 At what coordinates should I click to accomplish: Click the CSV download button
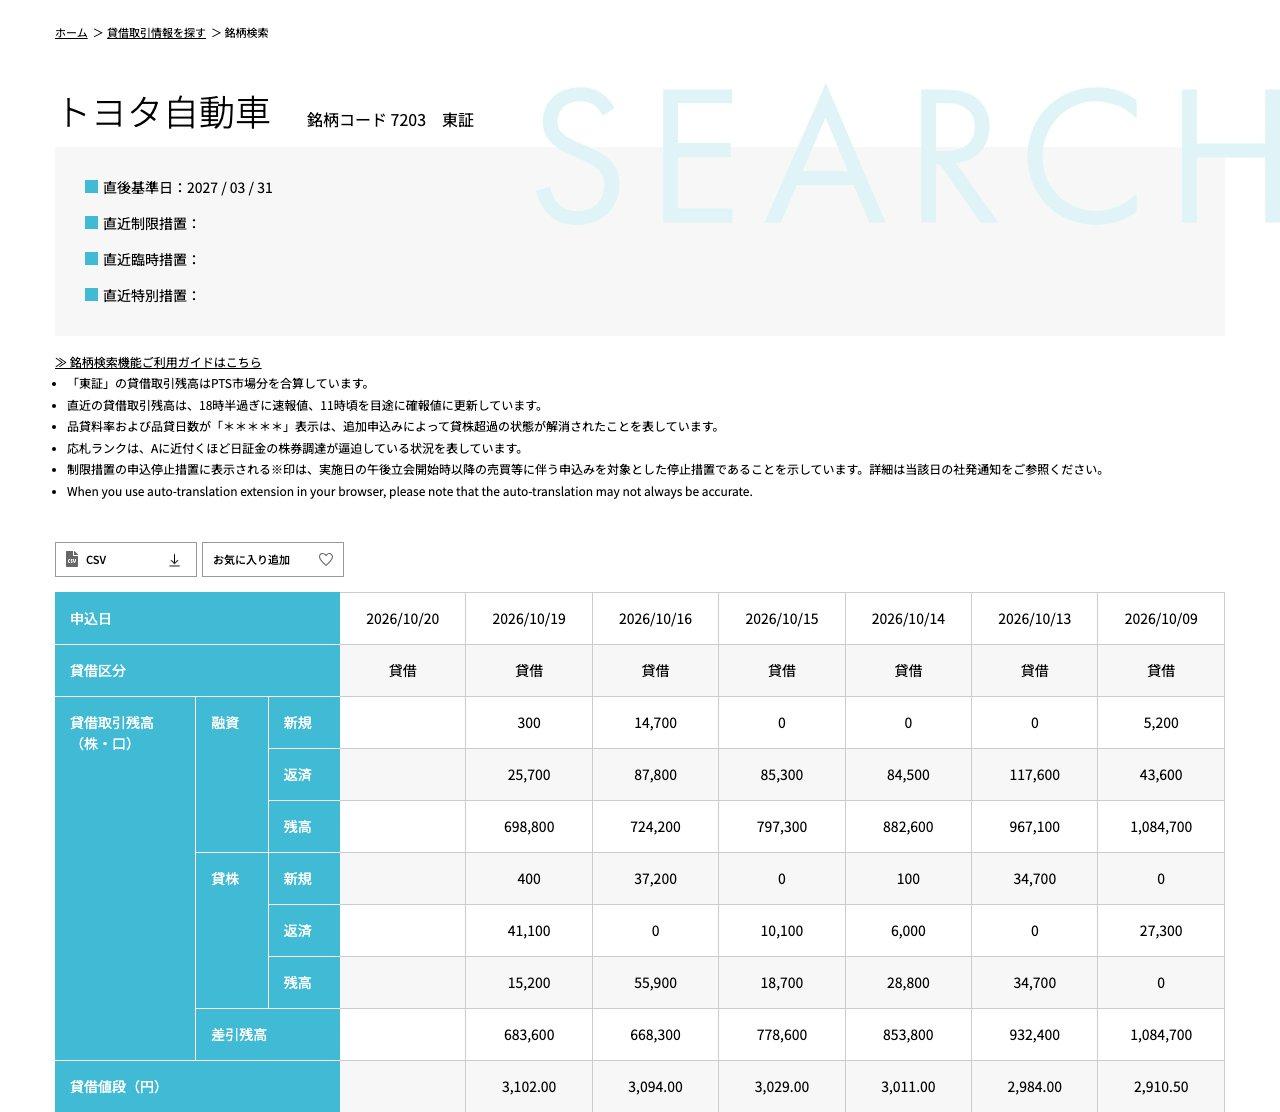click(x=126, y=560)
